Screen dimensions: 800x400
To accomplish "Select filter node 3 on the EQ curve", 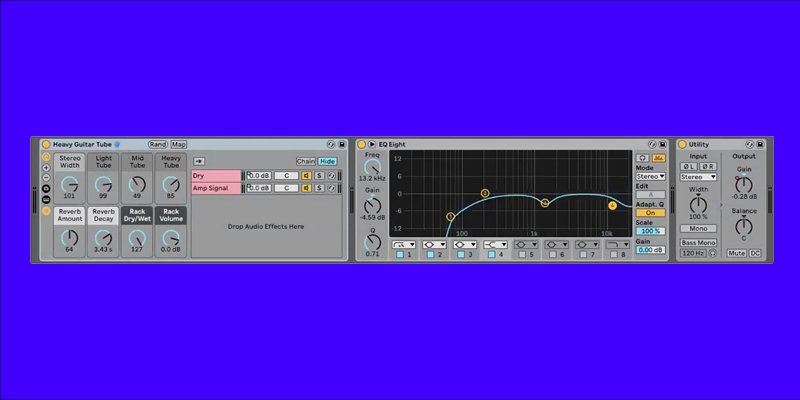I will click(545, 203).
